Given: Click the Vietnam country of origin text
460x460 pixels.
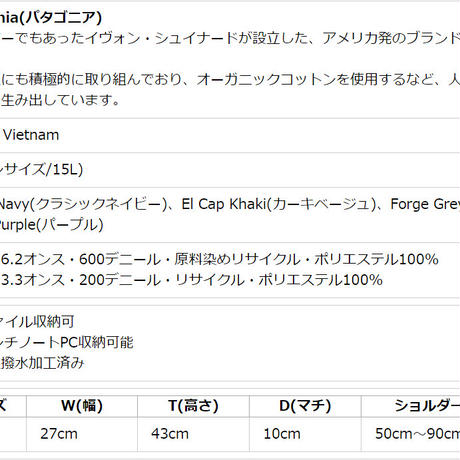Looking at the screenshot, I should (x=31, y=135).
